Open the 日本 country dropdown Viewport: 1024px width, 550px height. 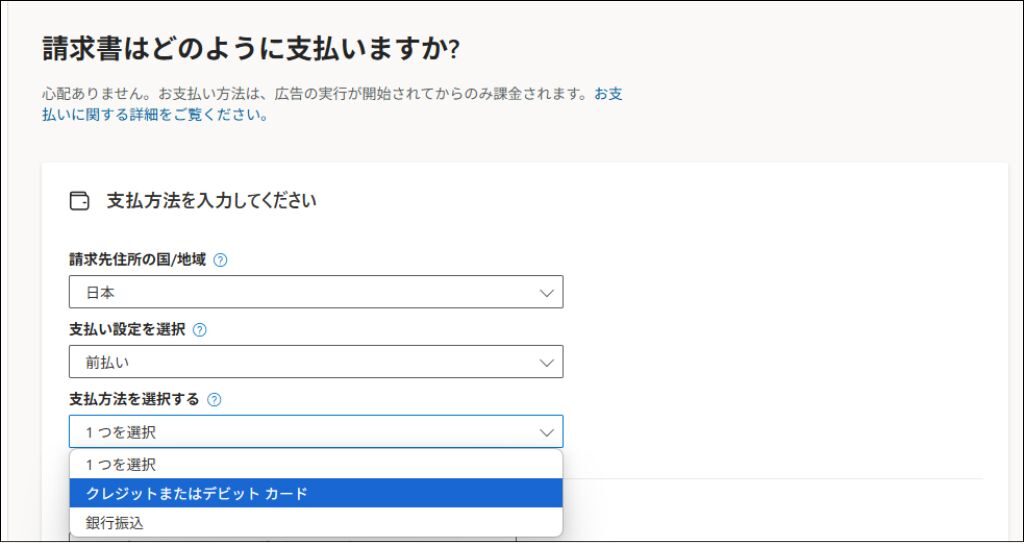316,292
